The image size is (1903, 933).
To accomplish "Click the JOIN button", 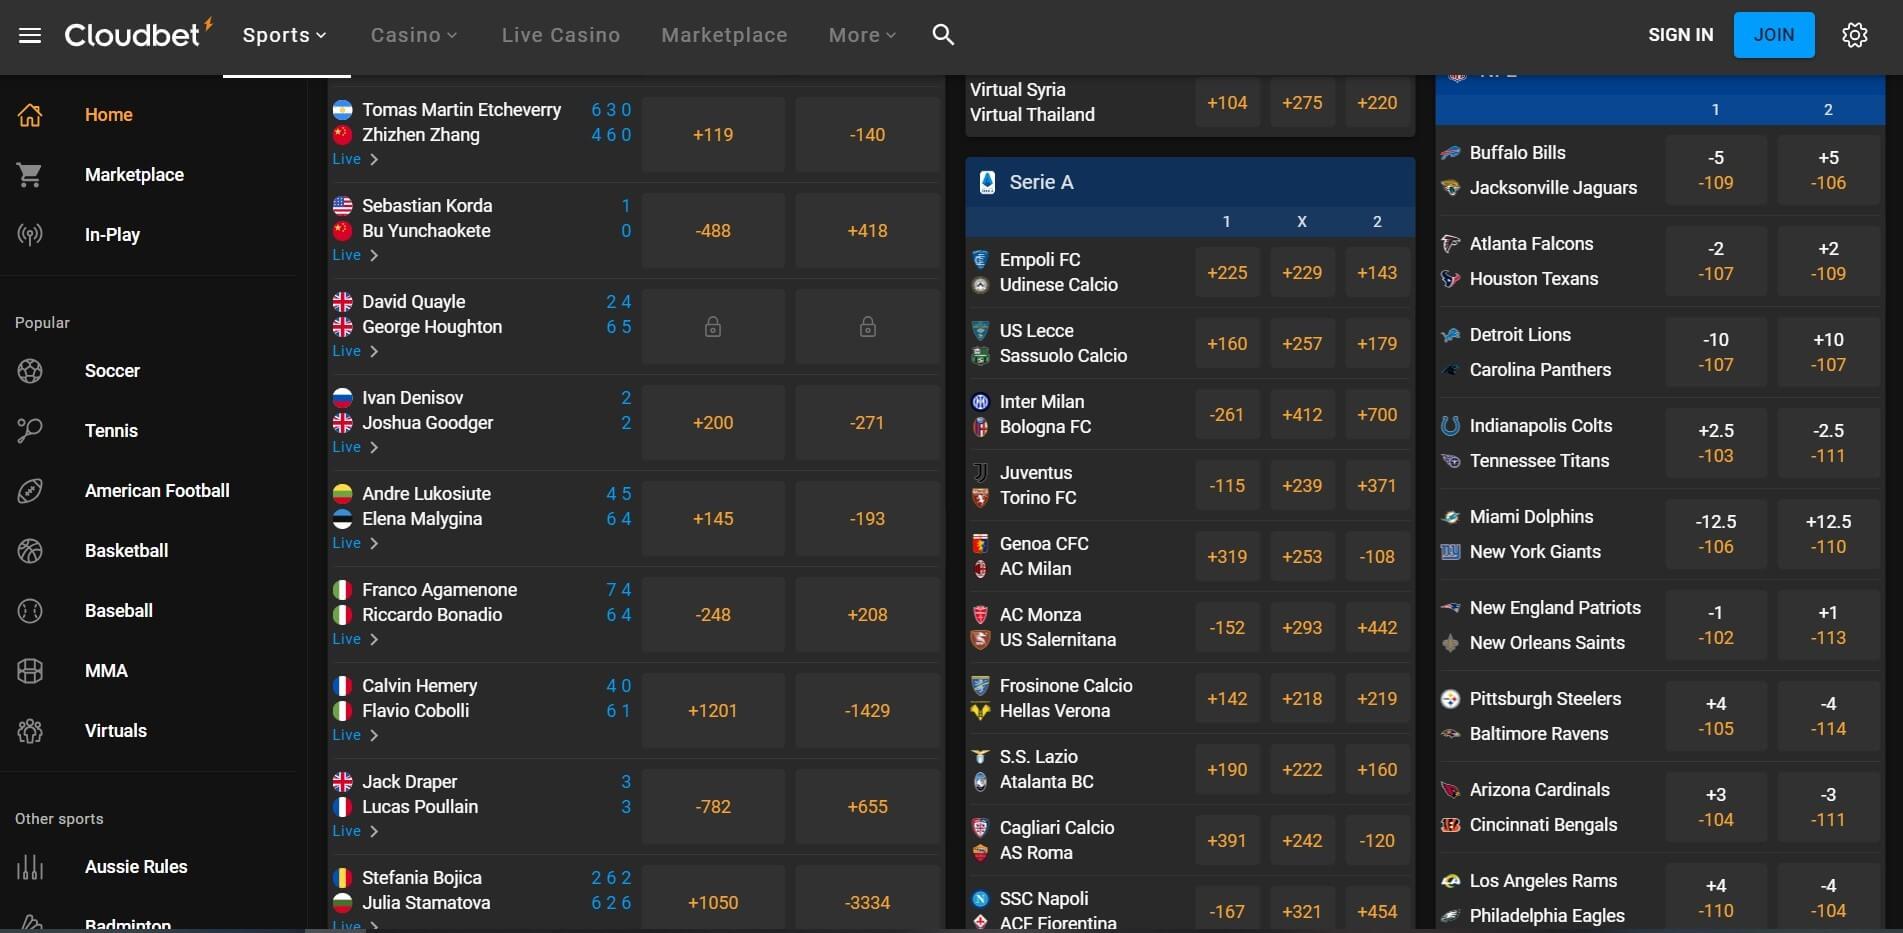I will pyautogui.click(x=1774, y=35).
